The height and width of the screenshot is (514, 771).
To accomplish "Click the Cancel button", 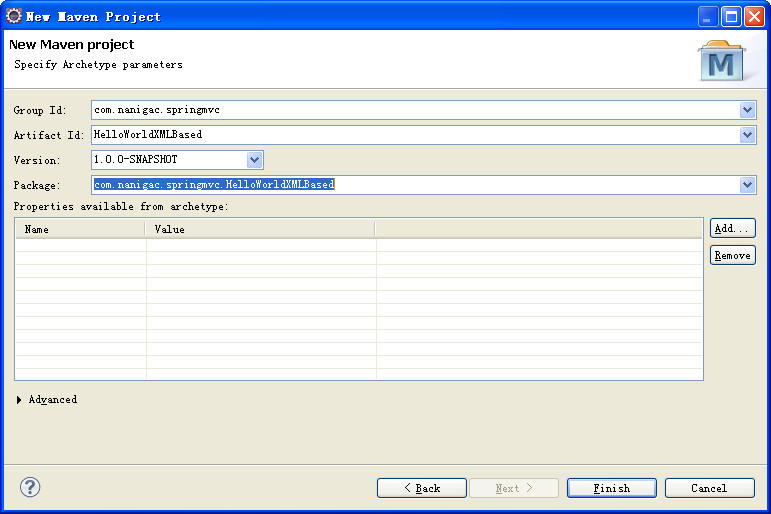I will coord(710,488).
